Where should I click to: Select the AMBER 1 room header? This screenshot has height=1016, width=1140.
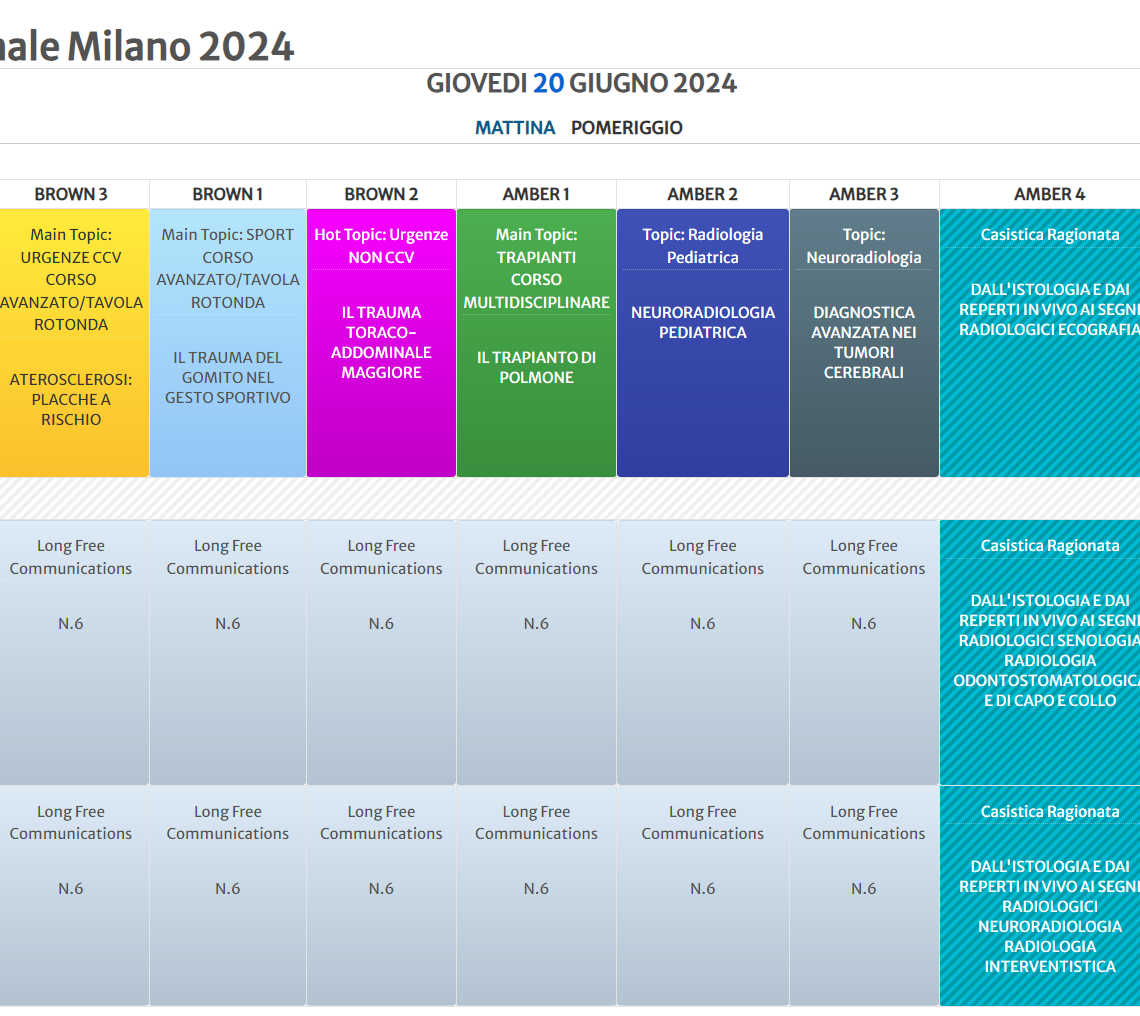click(x=536, y=194)
